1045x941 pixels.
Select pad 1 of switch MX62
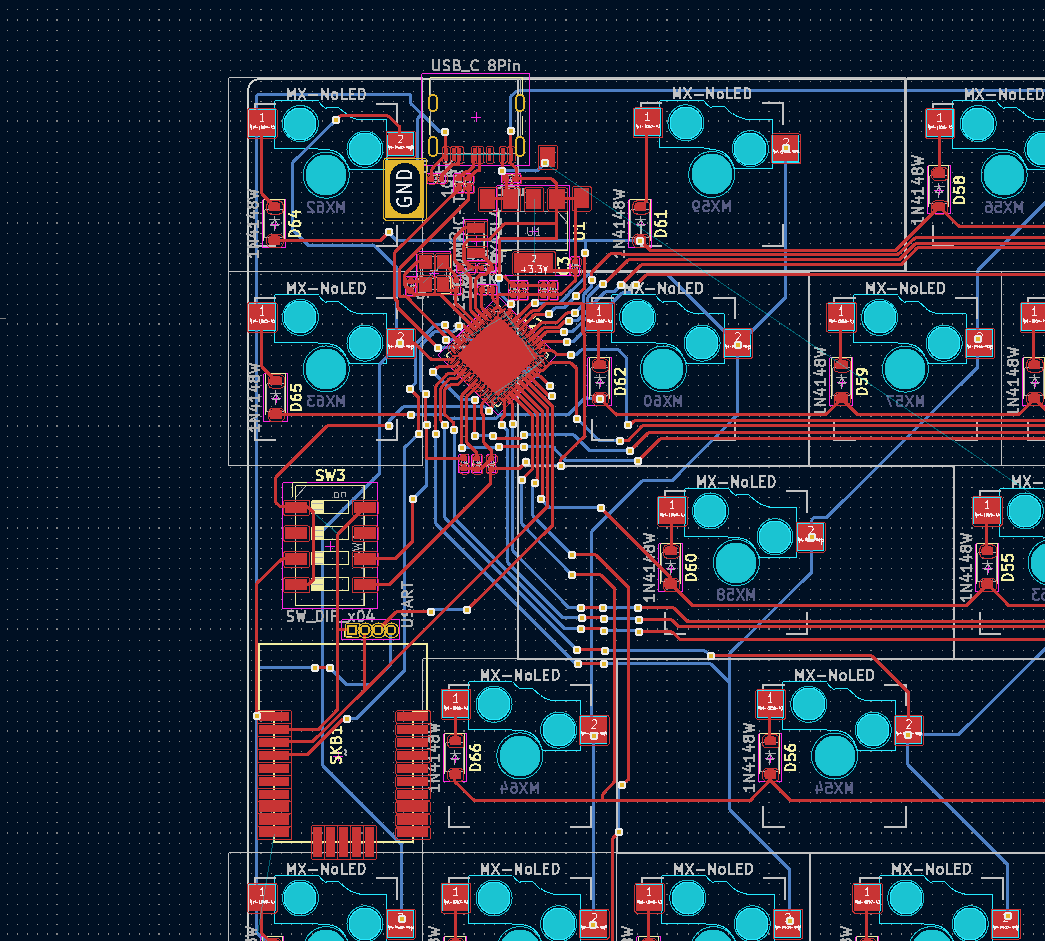click(262, 123)
